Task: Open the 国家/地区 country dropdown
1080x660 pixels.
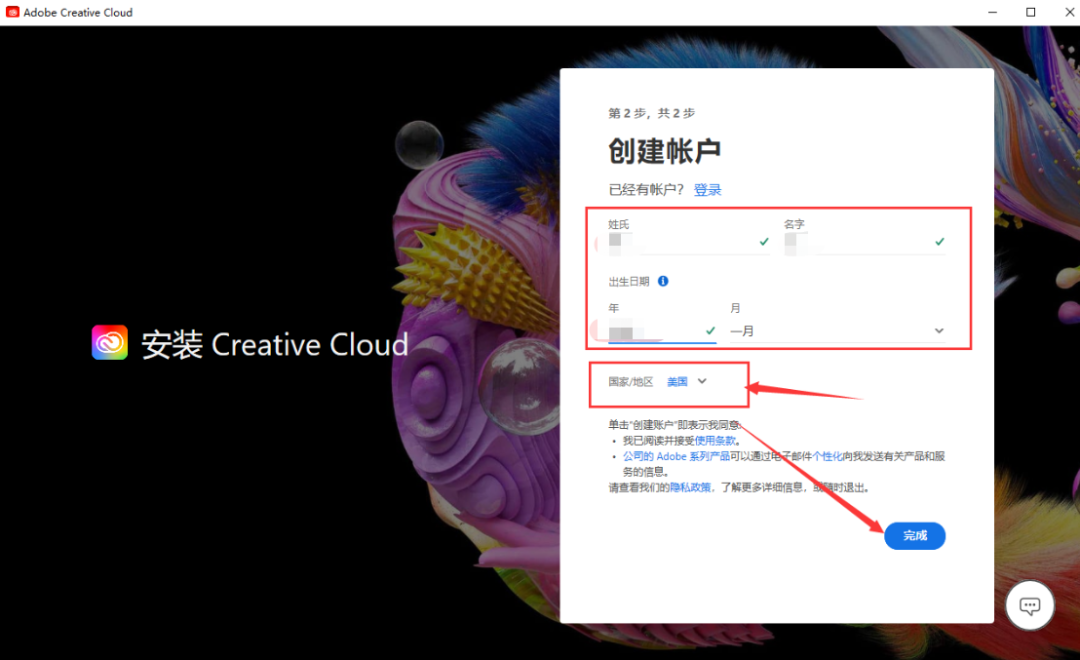Action: tap(687, 381)
